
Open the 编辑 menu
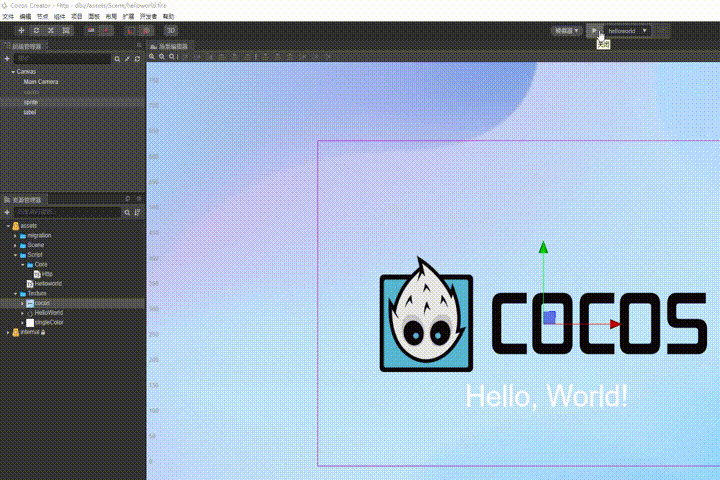(x=25, y=17)
